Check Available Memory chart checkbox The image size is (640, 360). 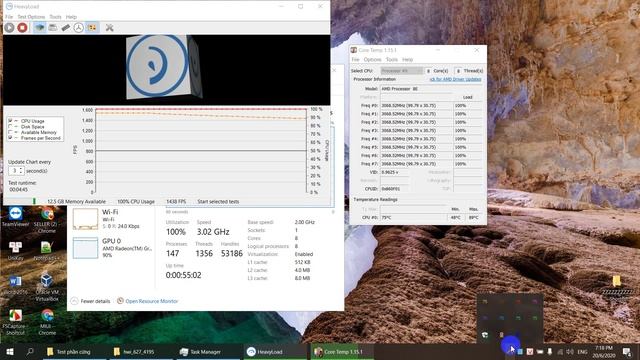10,133
